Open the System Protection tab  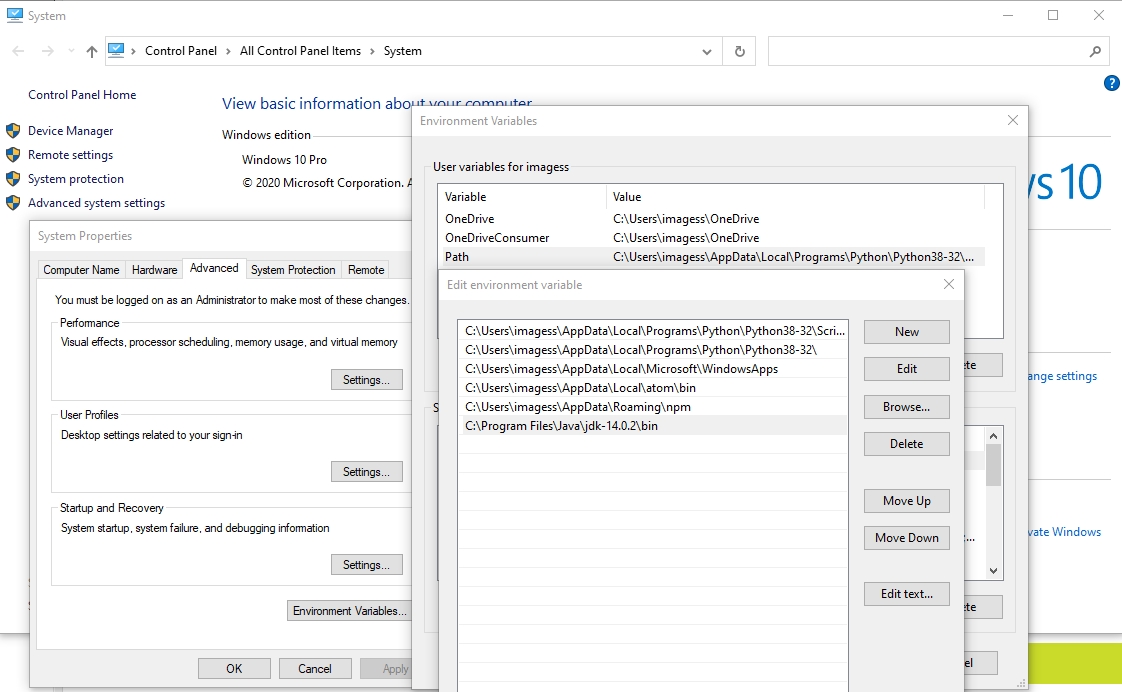[293, 270]
